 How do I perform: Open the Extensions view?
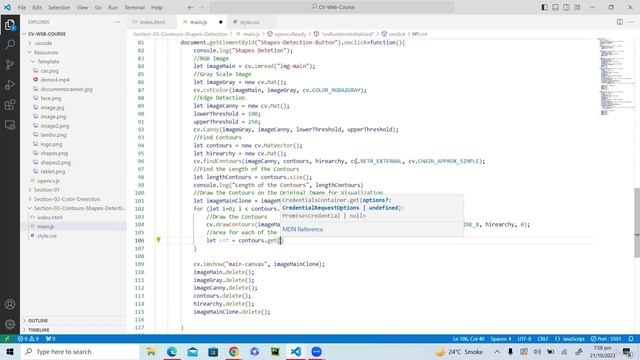pos(10,105)
